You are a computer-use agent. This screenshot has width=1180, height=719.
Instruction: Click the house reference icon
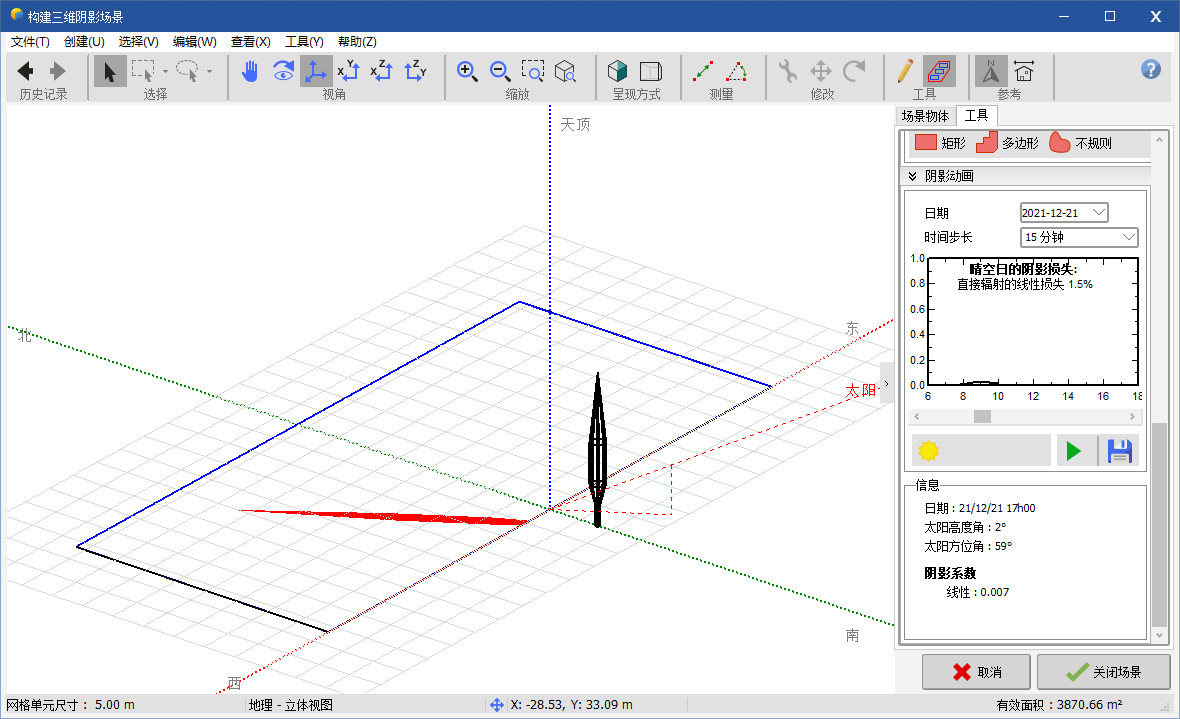click(x=1024, y=72)
